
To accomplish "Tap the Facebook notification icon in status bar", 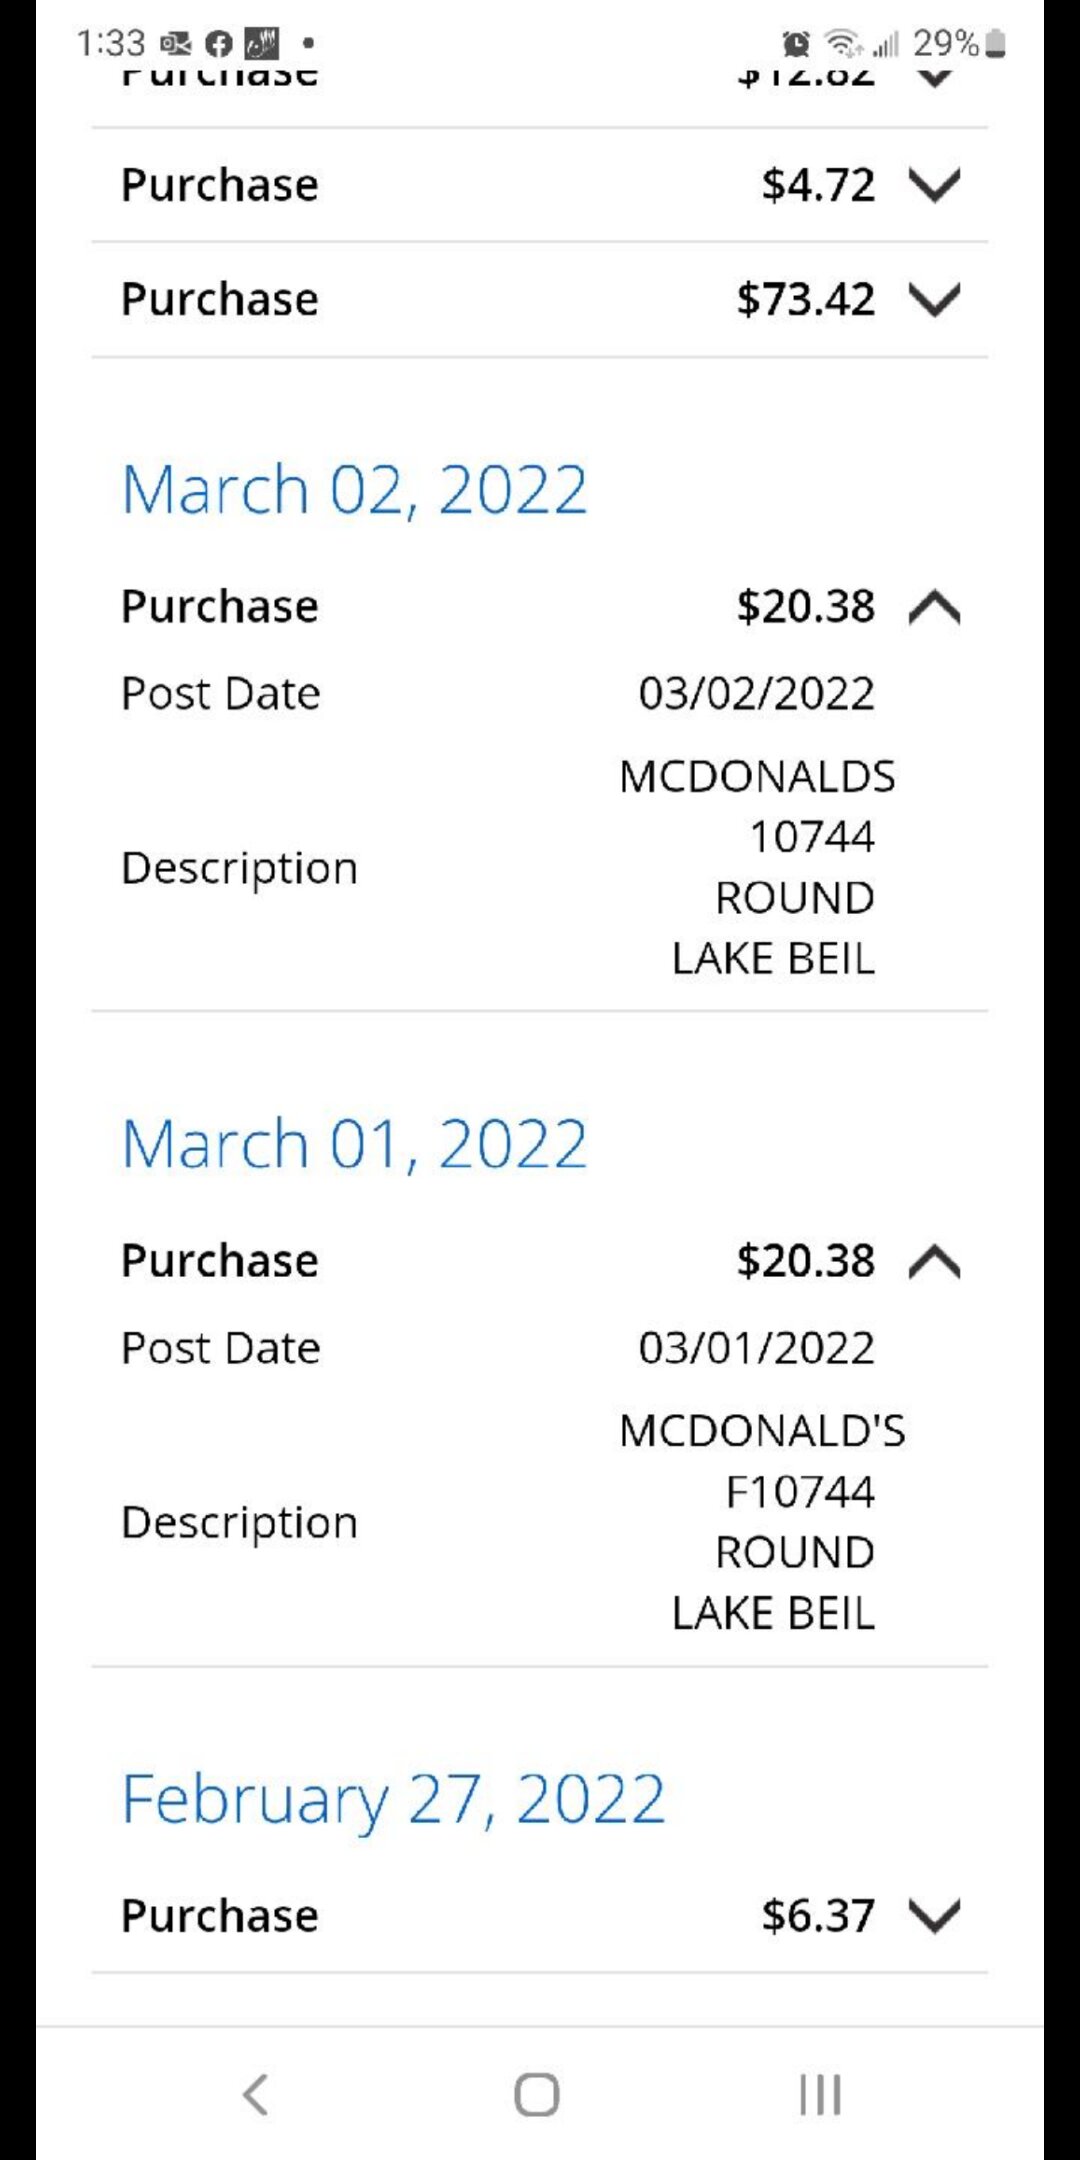I will click(218, 44).
